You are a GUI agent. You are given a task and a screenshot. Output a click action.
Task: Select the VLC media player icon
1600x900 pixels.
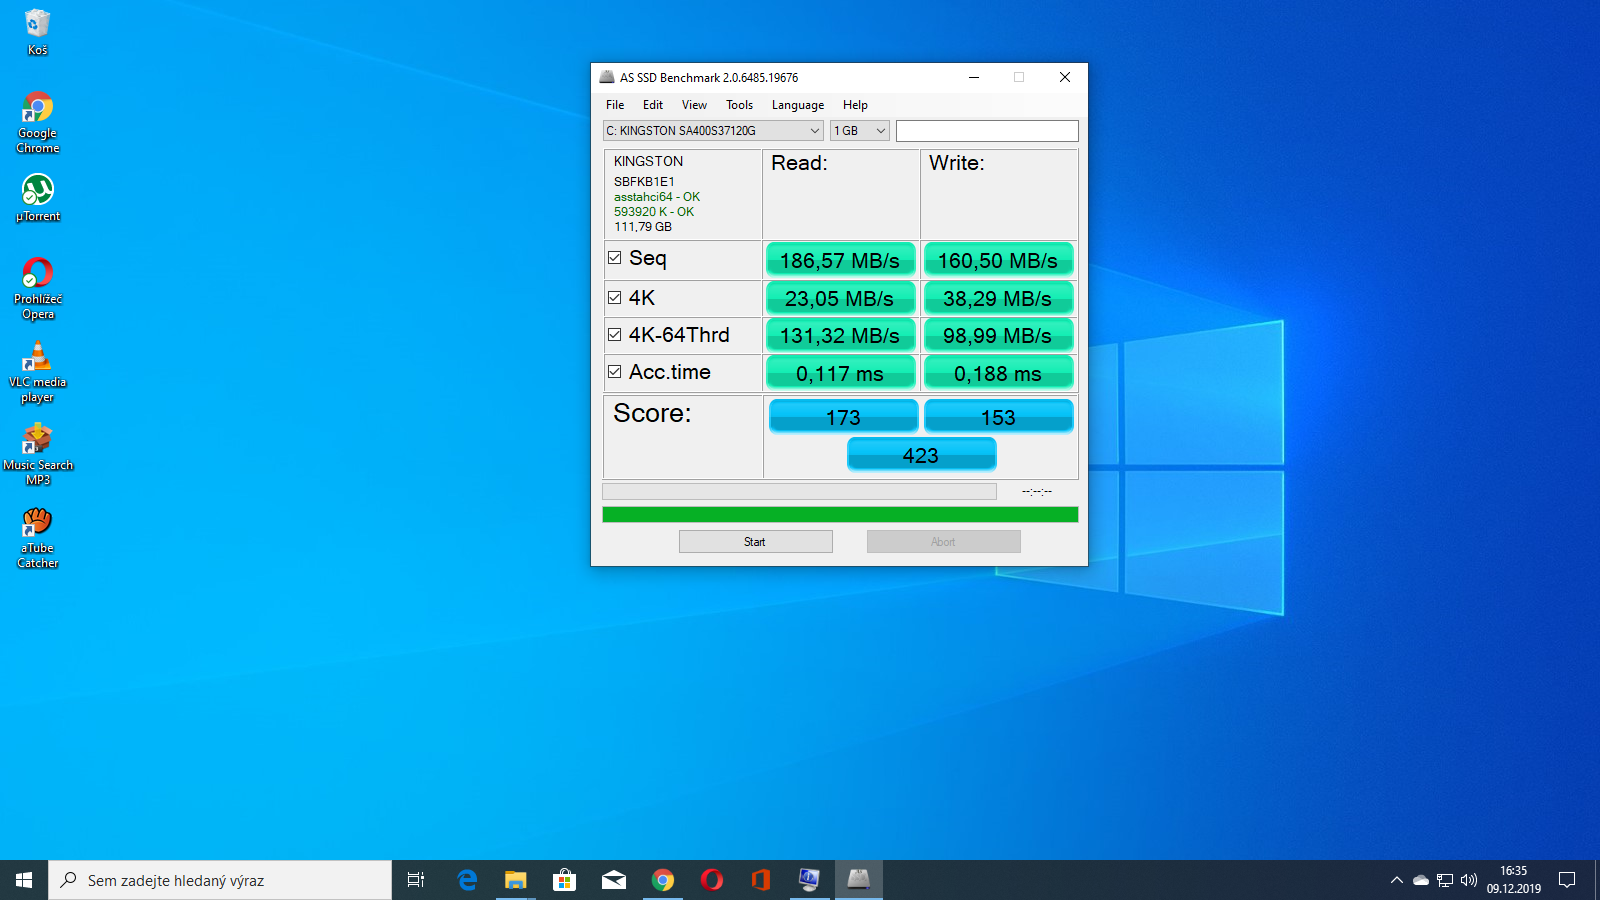point(38,356)
